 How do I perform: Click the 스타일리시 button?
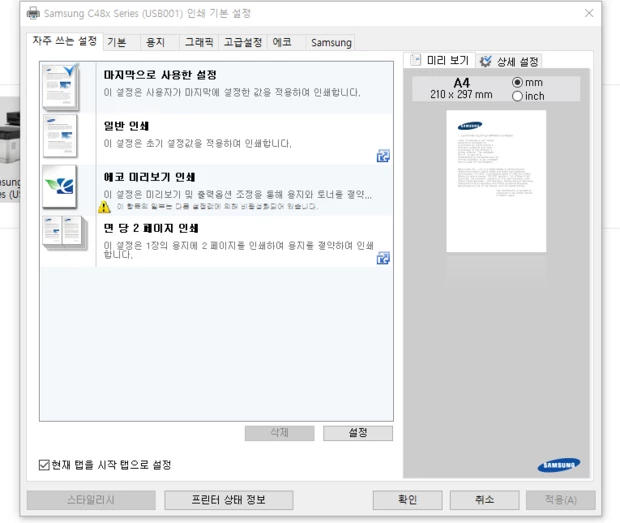tap(91, 500)
